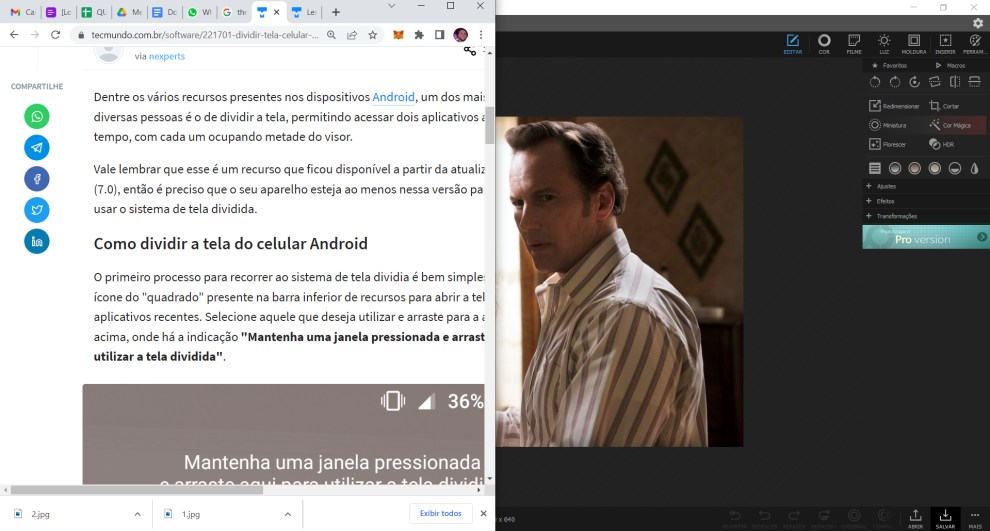Click the Pro version banner
Screen dimensions: 990x531
pyautogui.click(x=926, y=237)
